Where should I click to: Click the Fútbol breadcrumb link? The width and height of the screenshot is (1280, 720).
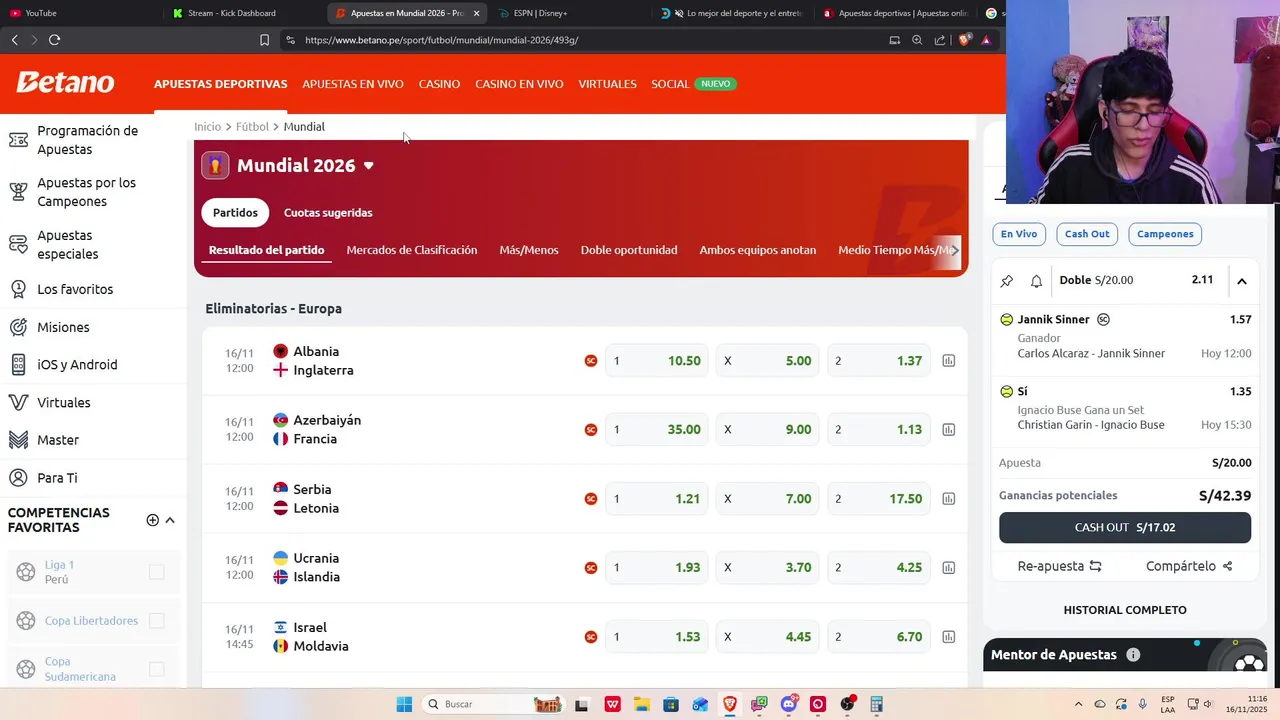point(252,127)
